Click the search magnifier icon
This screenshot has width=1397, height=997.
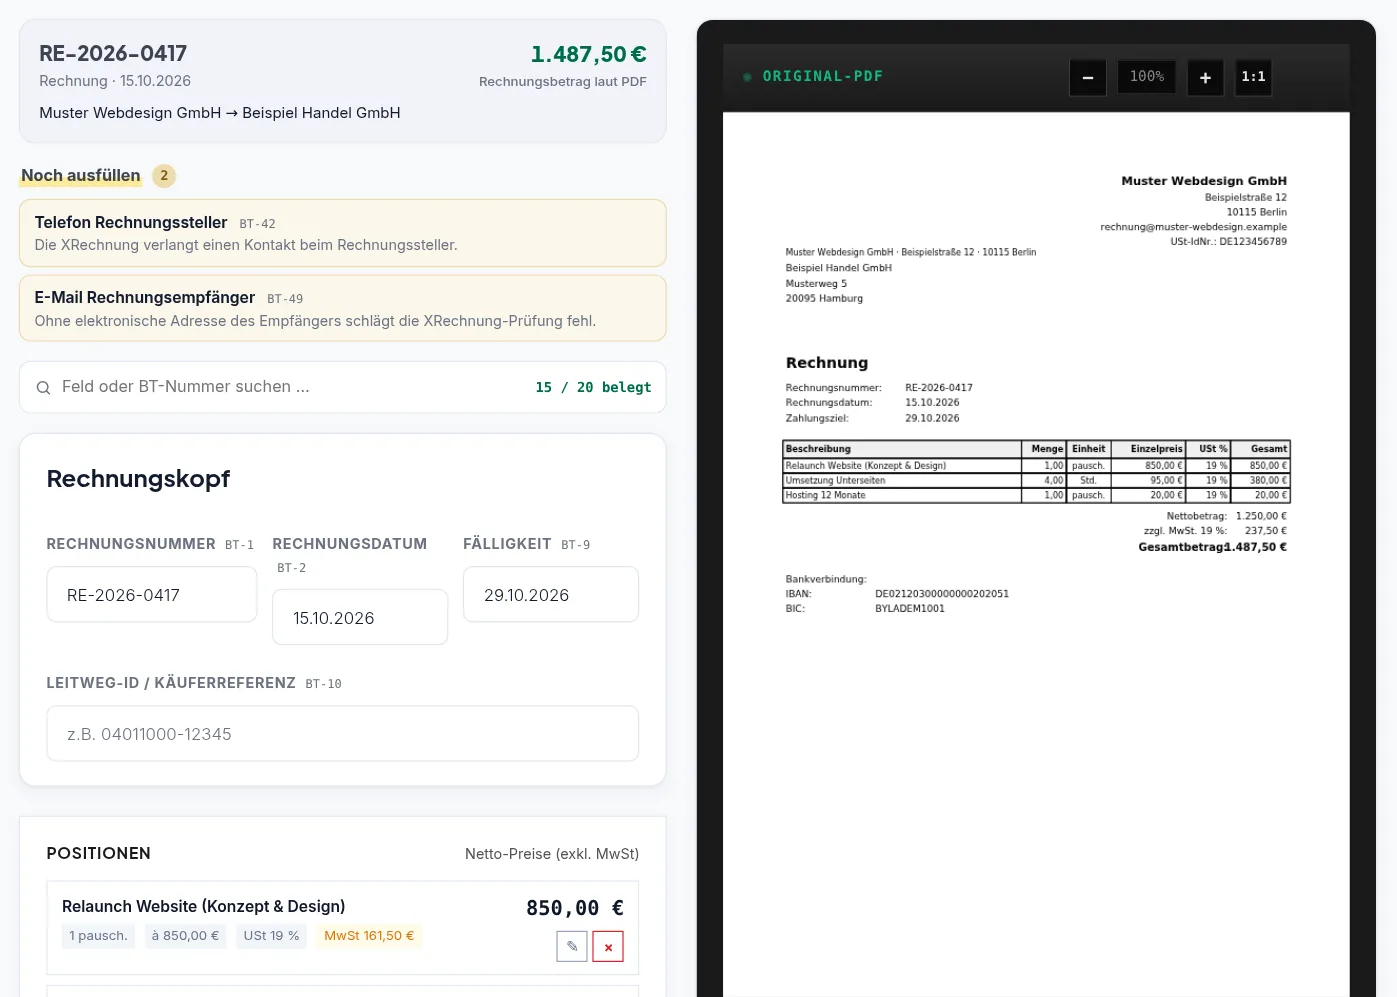click(x=43, y=388)
